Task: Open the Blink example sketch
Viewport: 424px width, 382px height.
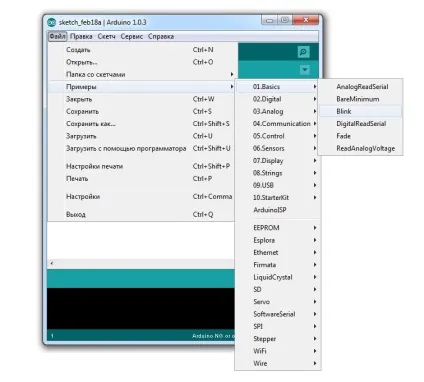Action: pyautogui.click(x=360, y=111)
